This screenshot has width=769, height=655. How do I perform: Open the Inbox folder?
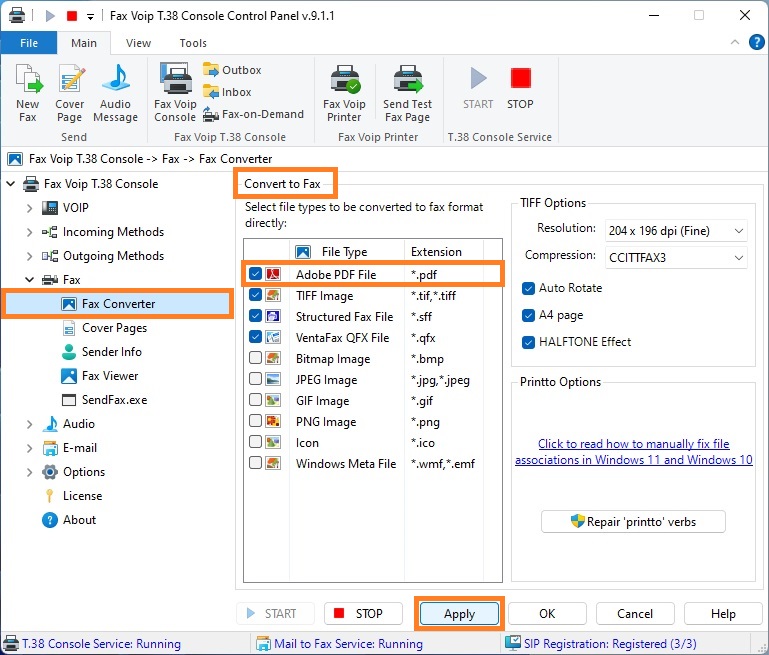(227, 92)
